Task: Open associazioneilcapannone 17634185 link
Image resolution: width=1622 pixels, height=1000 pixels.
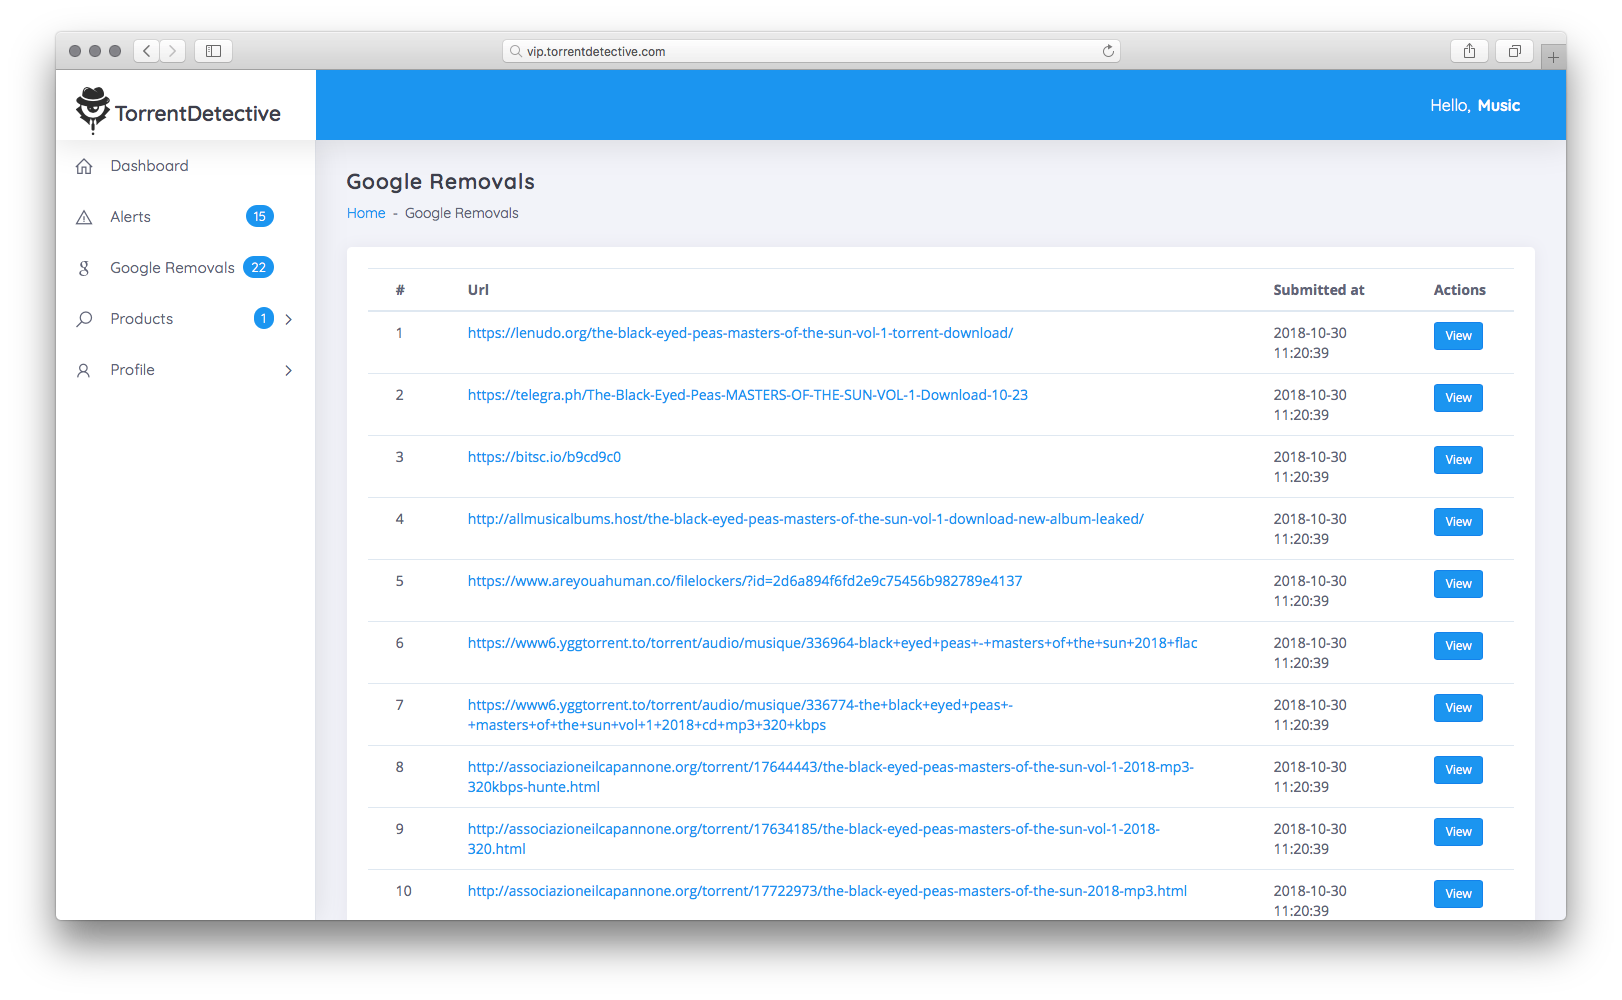Action: point(814,839)
